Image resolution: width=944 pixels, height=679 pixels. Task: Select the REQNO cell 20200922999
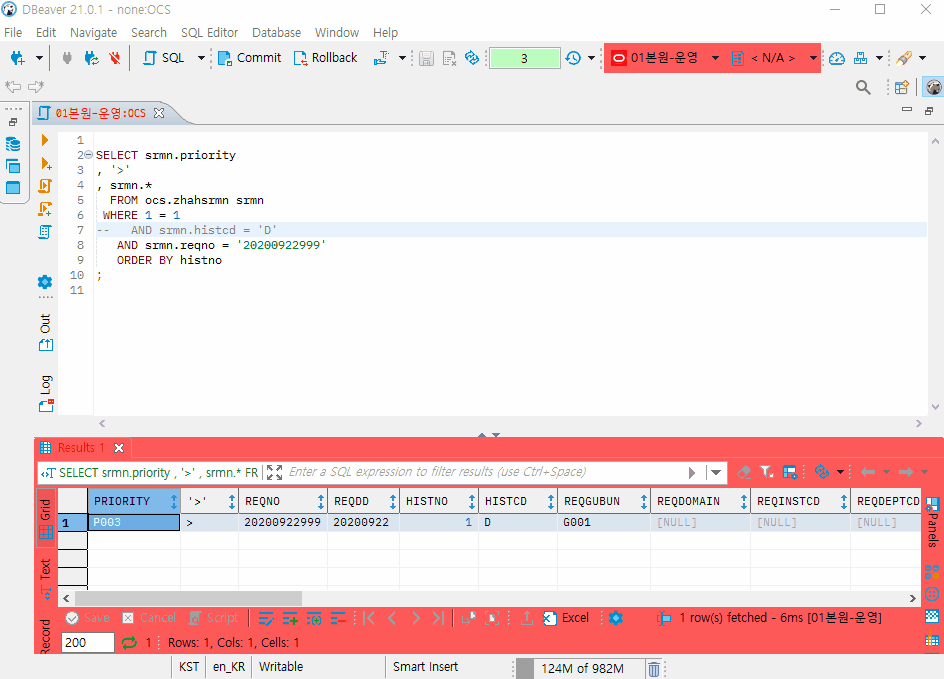(x=282, y=522)
